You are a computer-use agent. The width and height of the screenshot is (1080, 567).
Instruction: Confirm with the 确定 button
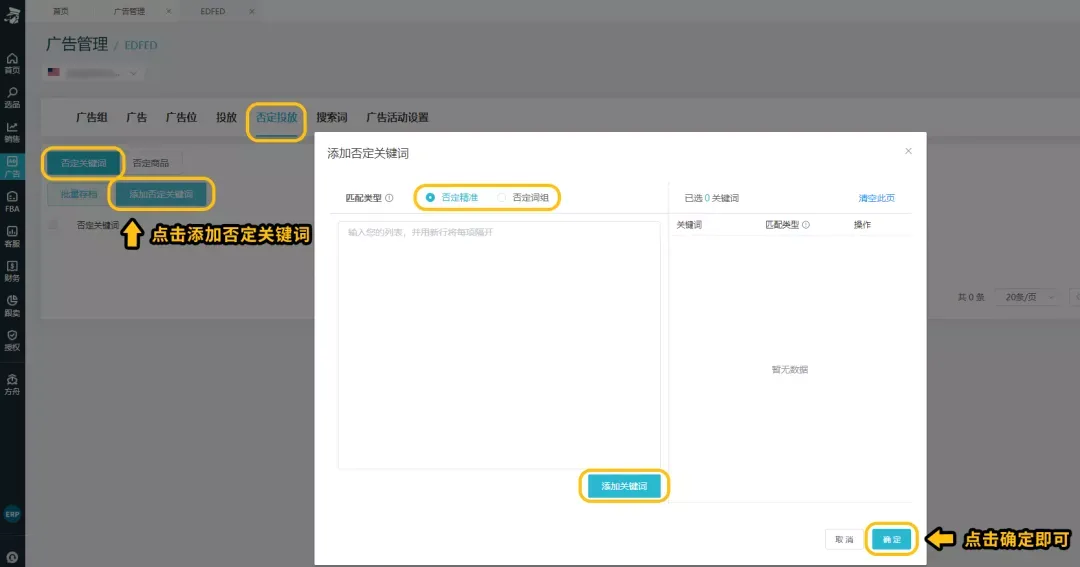(x=891, y=539)
